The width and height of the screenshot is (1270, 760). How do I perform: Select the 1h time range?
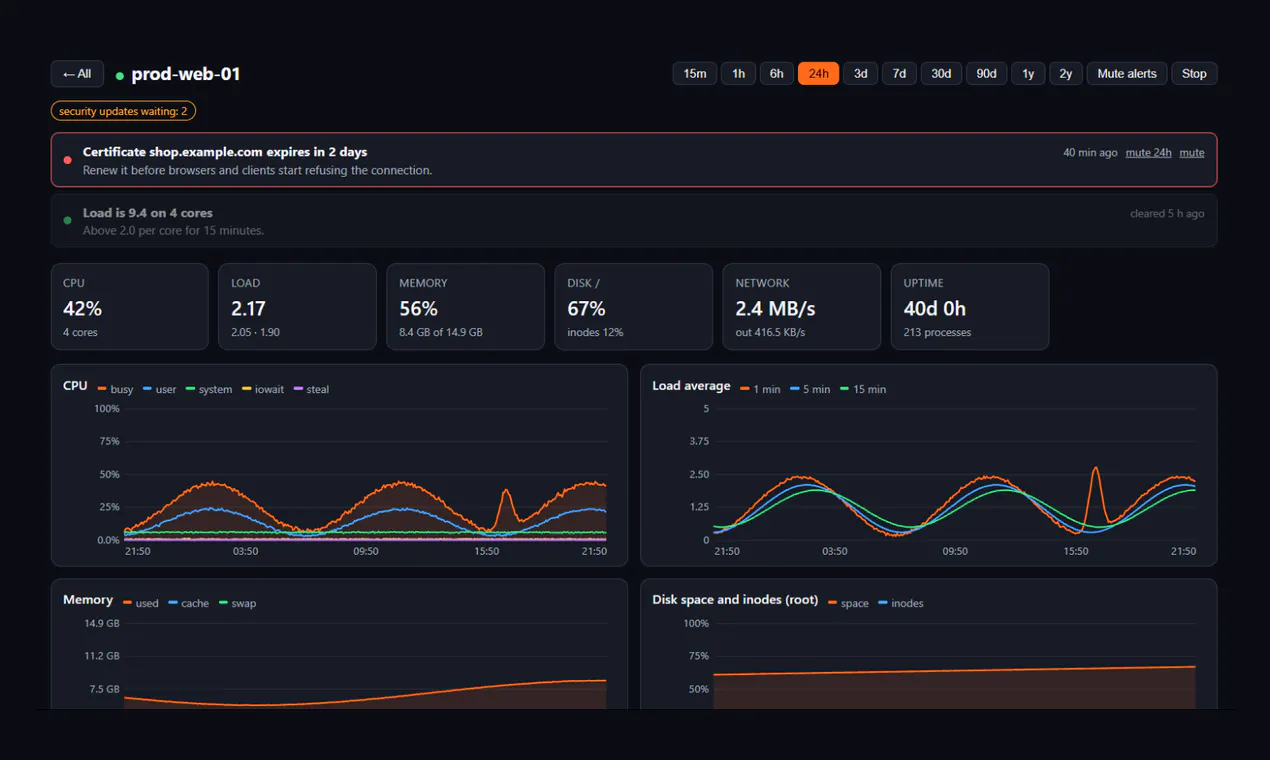[x=738, y=74]
